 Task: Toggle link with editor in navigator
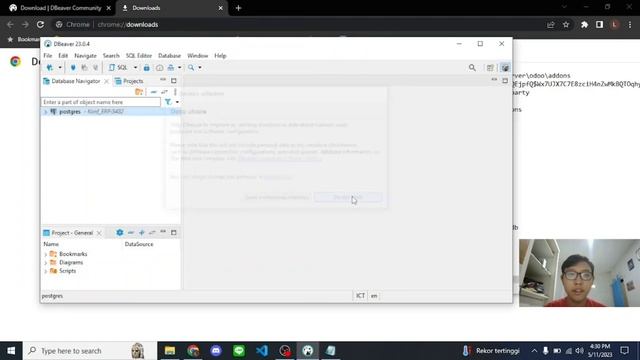[x=164, y=92]
